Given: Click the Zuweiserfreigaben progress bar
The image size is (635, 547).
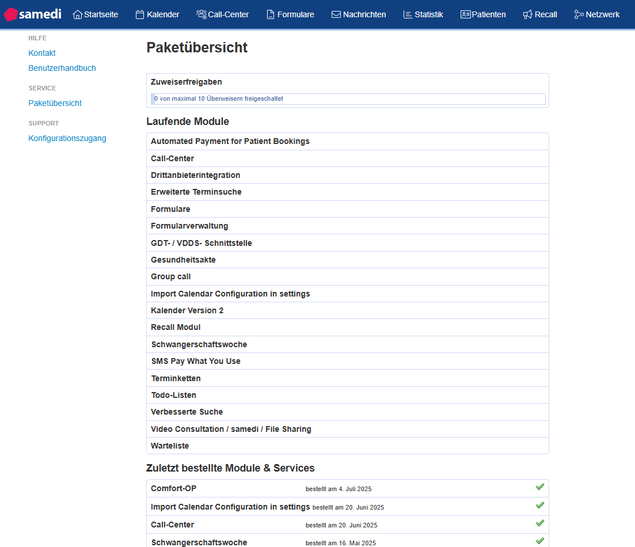Looking at the screenshot, I should click(348, 99).
